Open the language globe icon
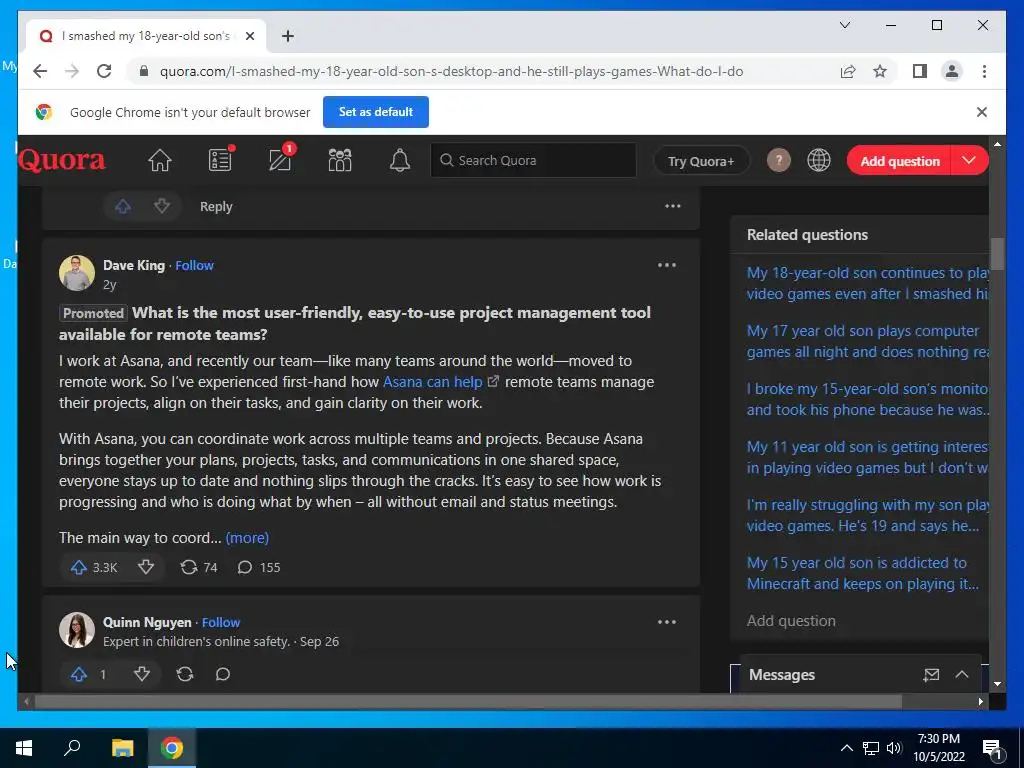 pyautogui.click(x=819, y=160)
